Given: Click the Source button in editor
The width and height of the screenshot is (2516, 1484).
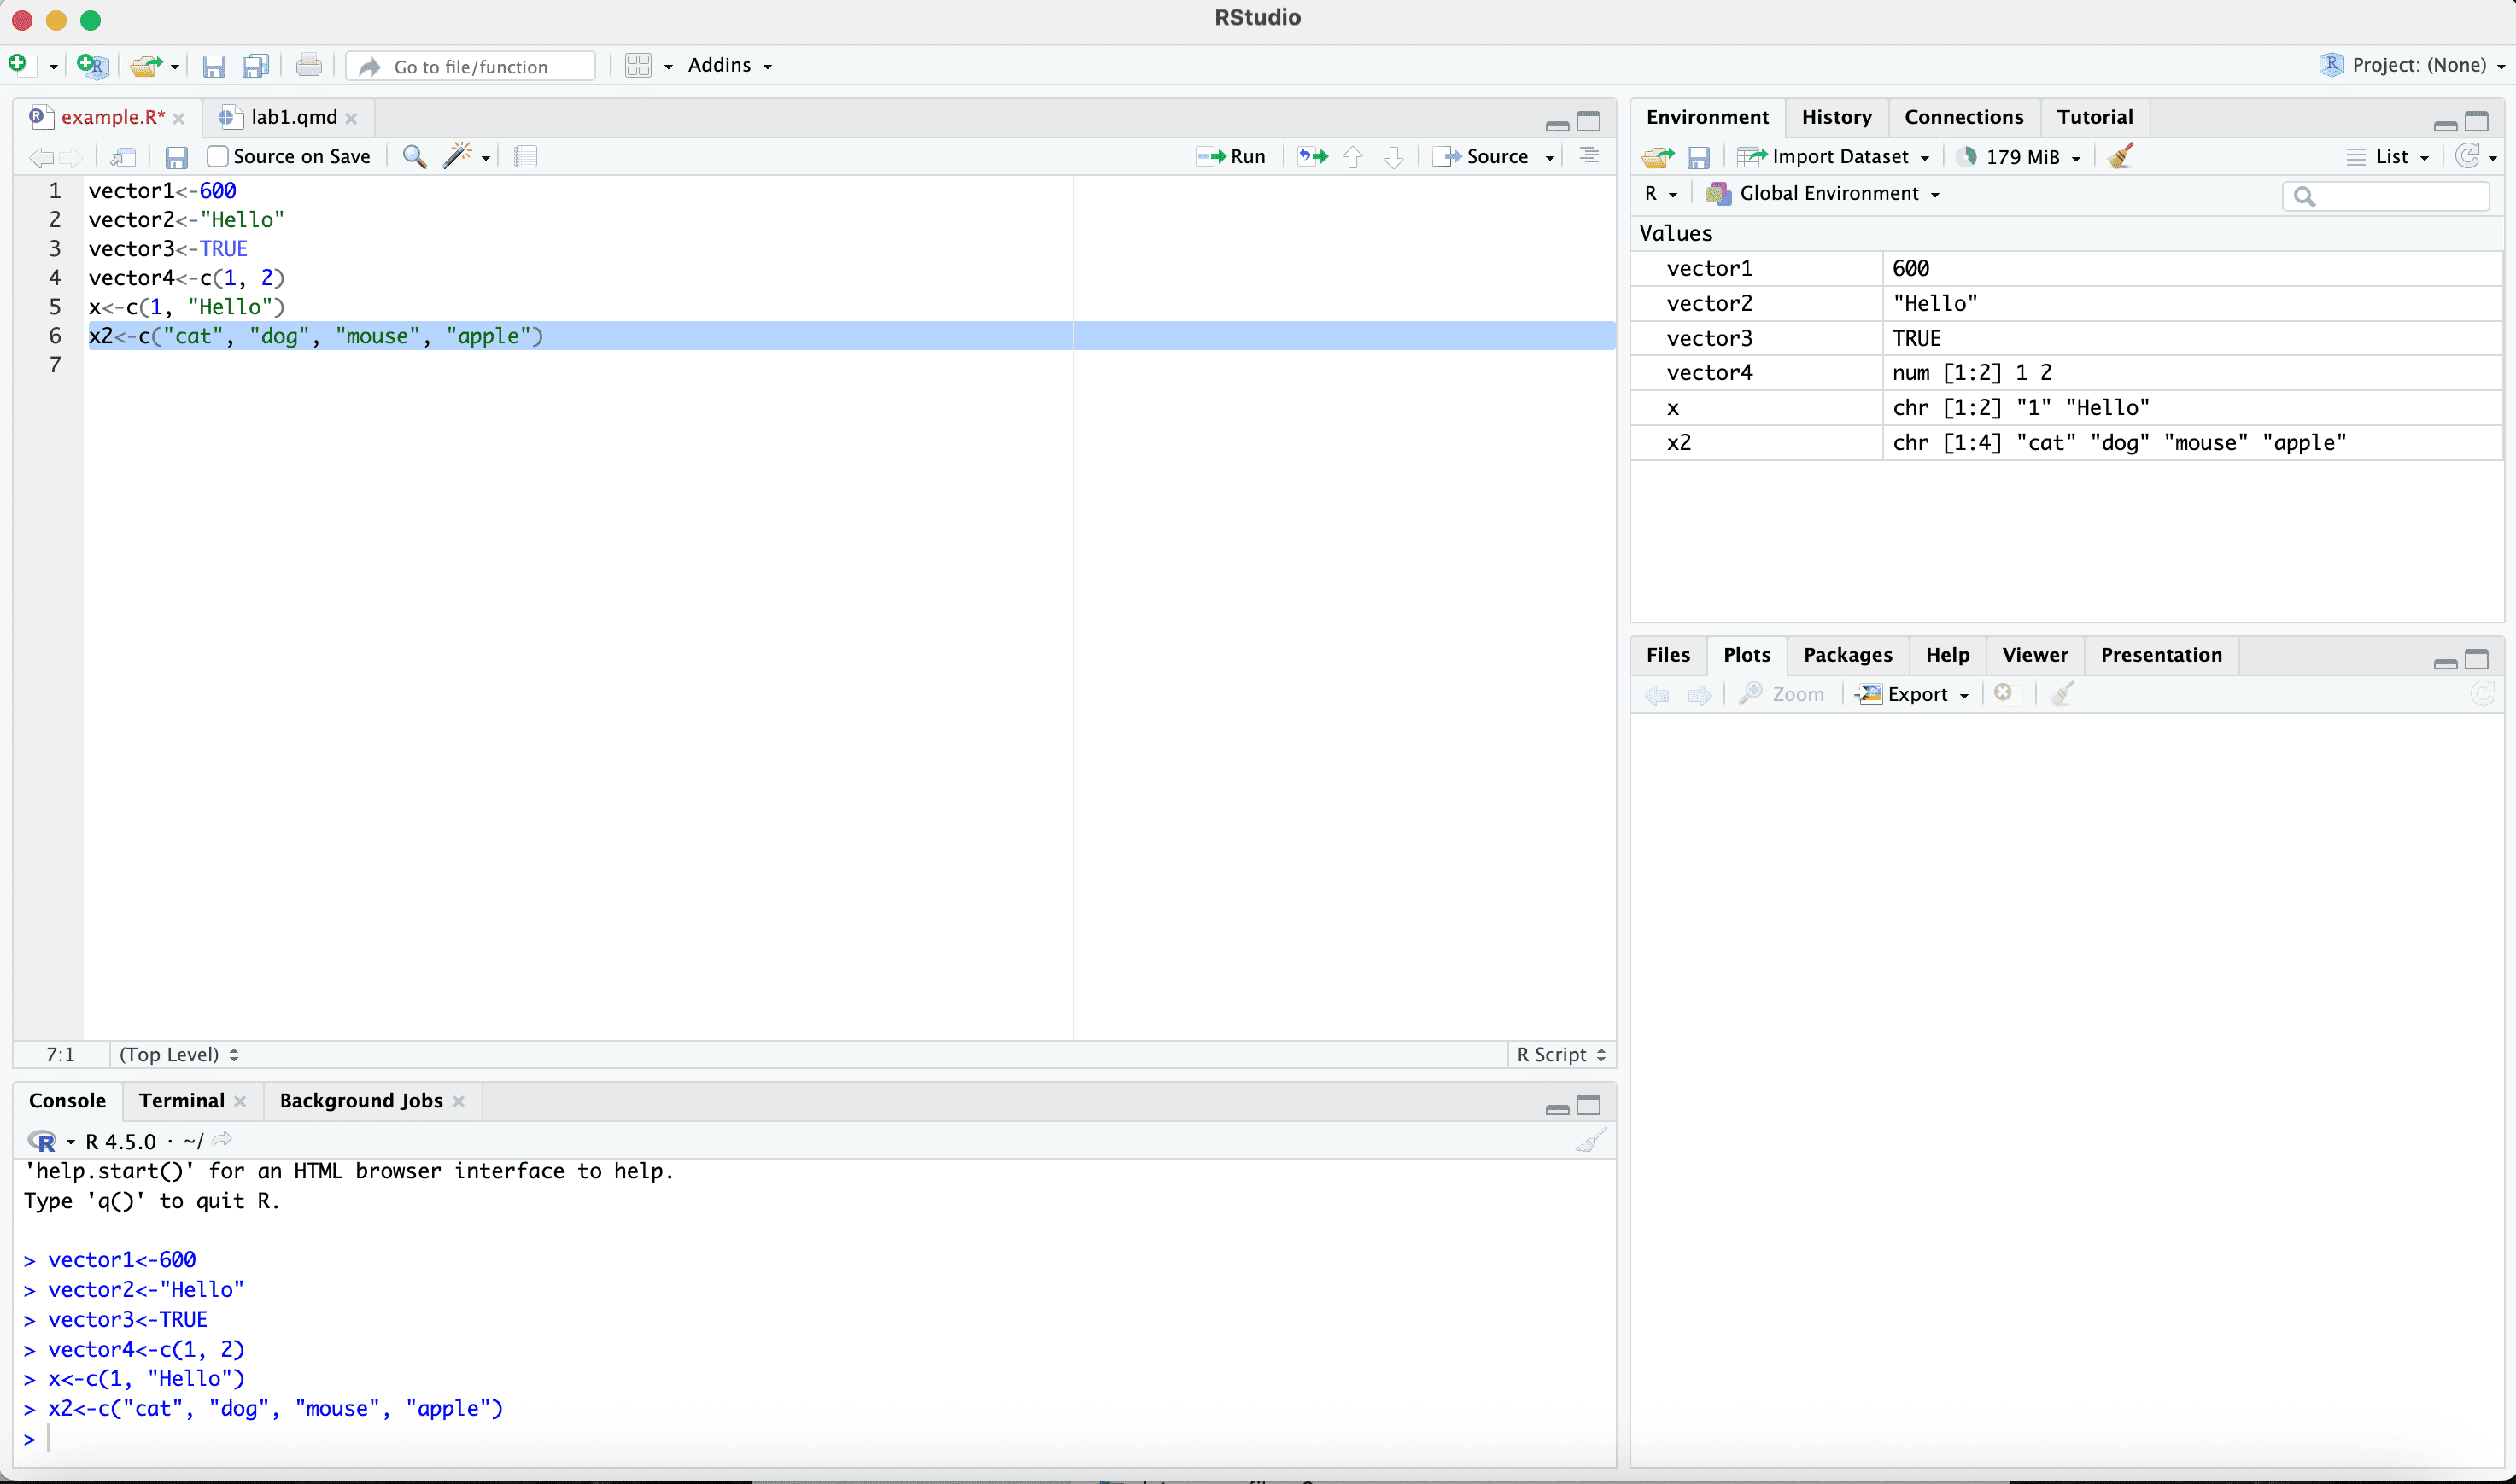Looking at the screenshot, I should (x=1483, y=156).
